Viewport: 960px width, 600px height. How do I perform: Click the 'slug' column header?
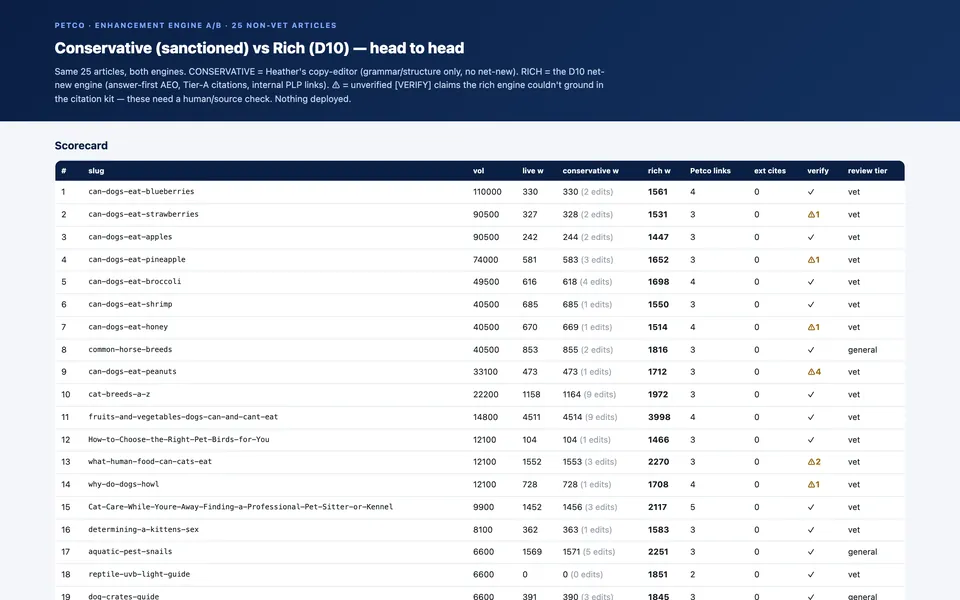pos(96,171)
